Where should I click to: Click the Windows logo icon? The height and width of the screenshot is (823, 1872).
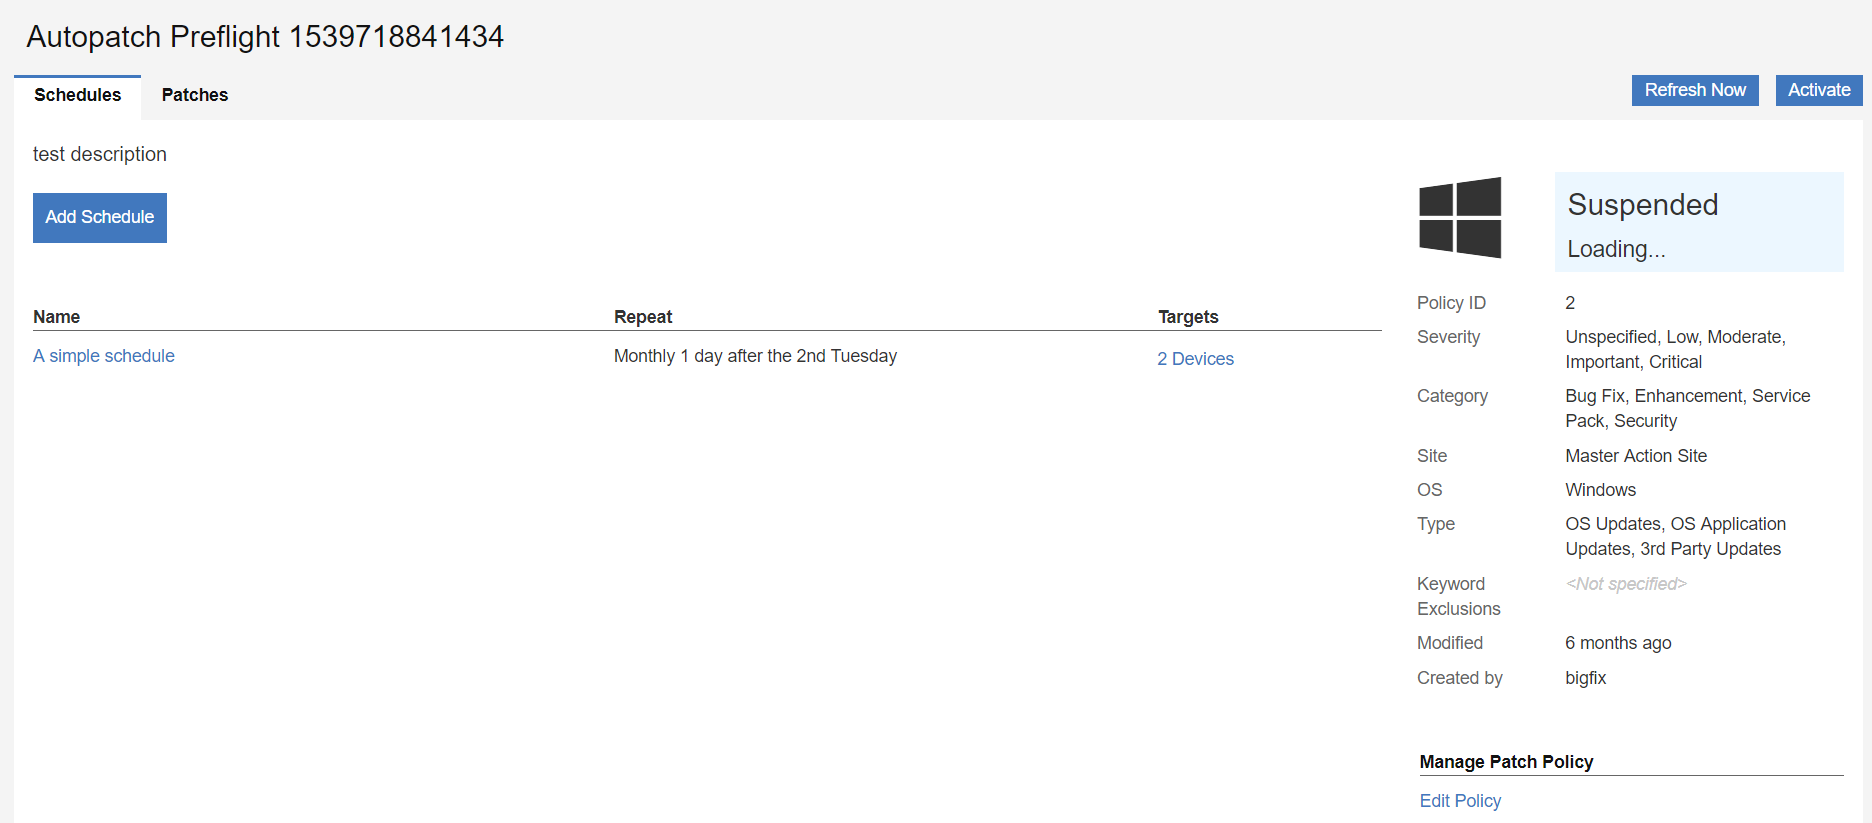pos(1459,218)
